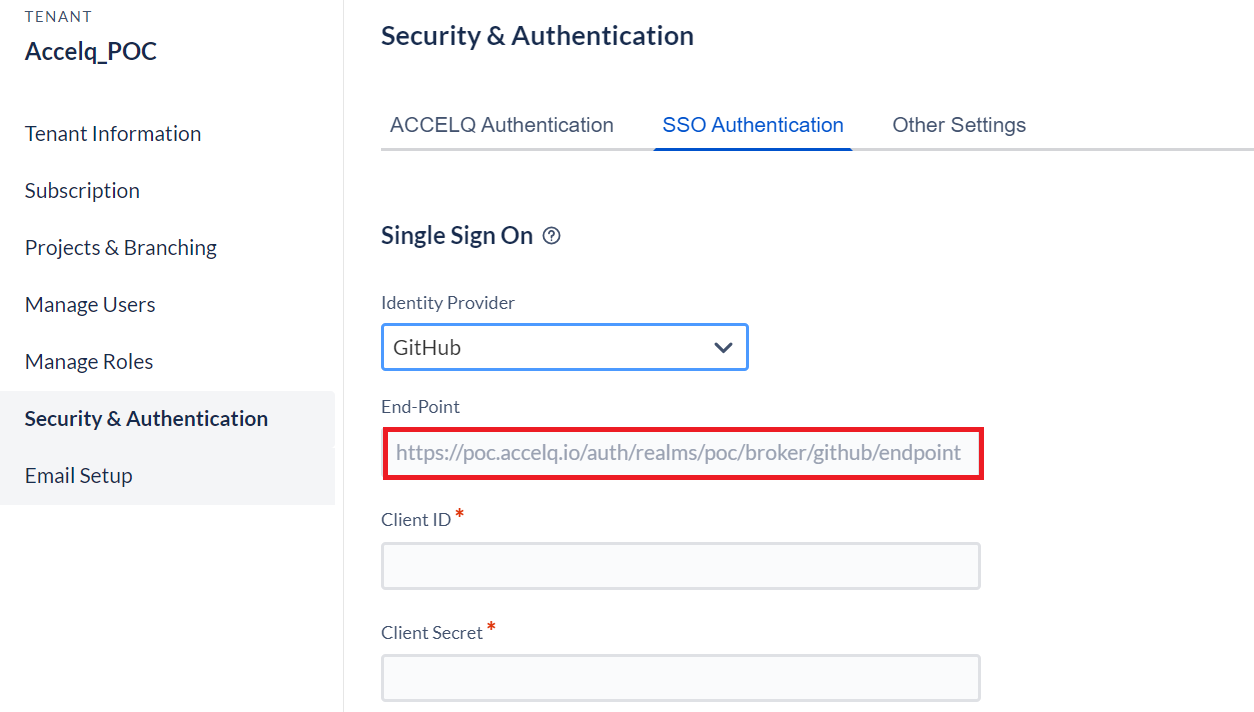Navigate to Projects & Branching
The width and height of the screenshot is (1254, 712).
(x=121, y=248)
